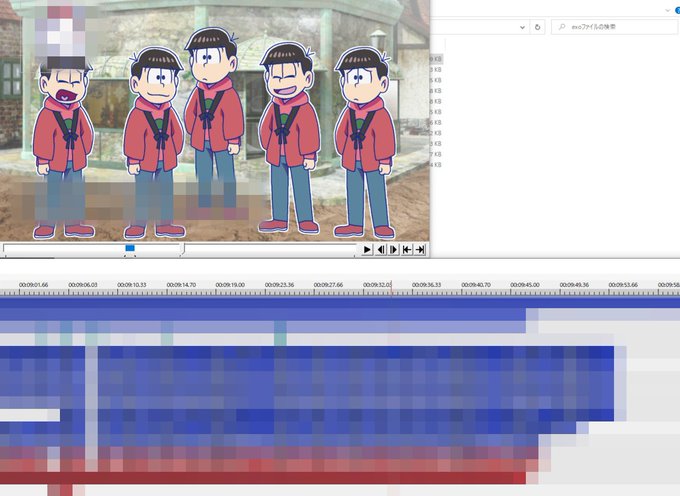Click the video preview showing five characters
This screenshot has height=496, width=680.
[x=215, y=121]
